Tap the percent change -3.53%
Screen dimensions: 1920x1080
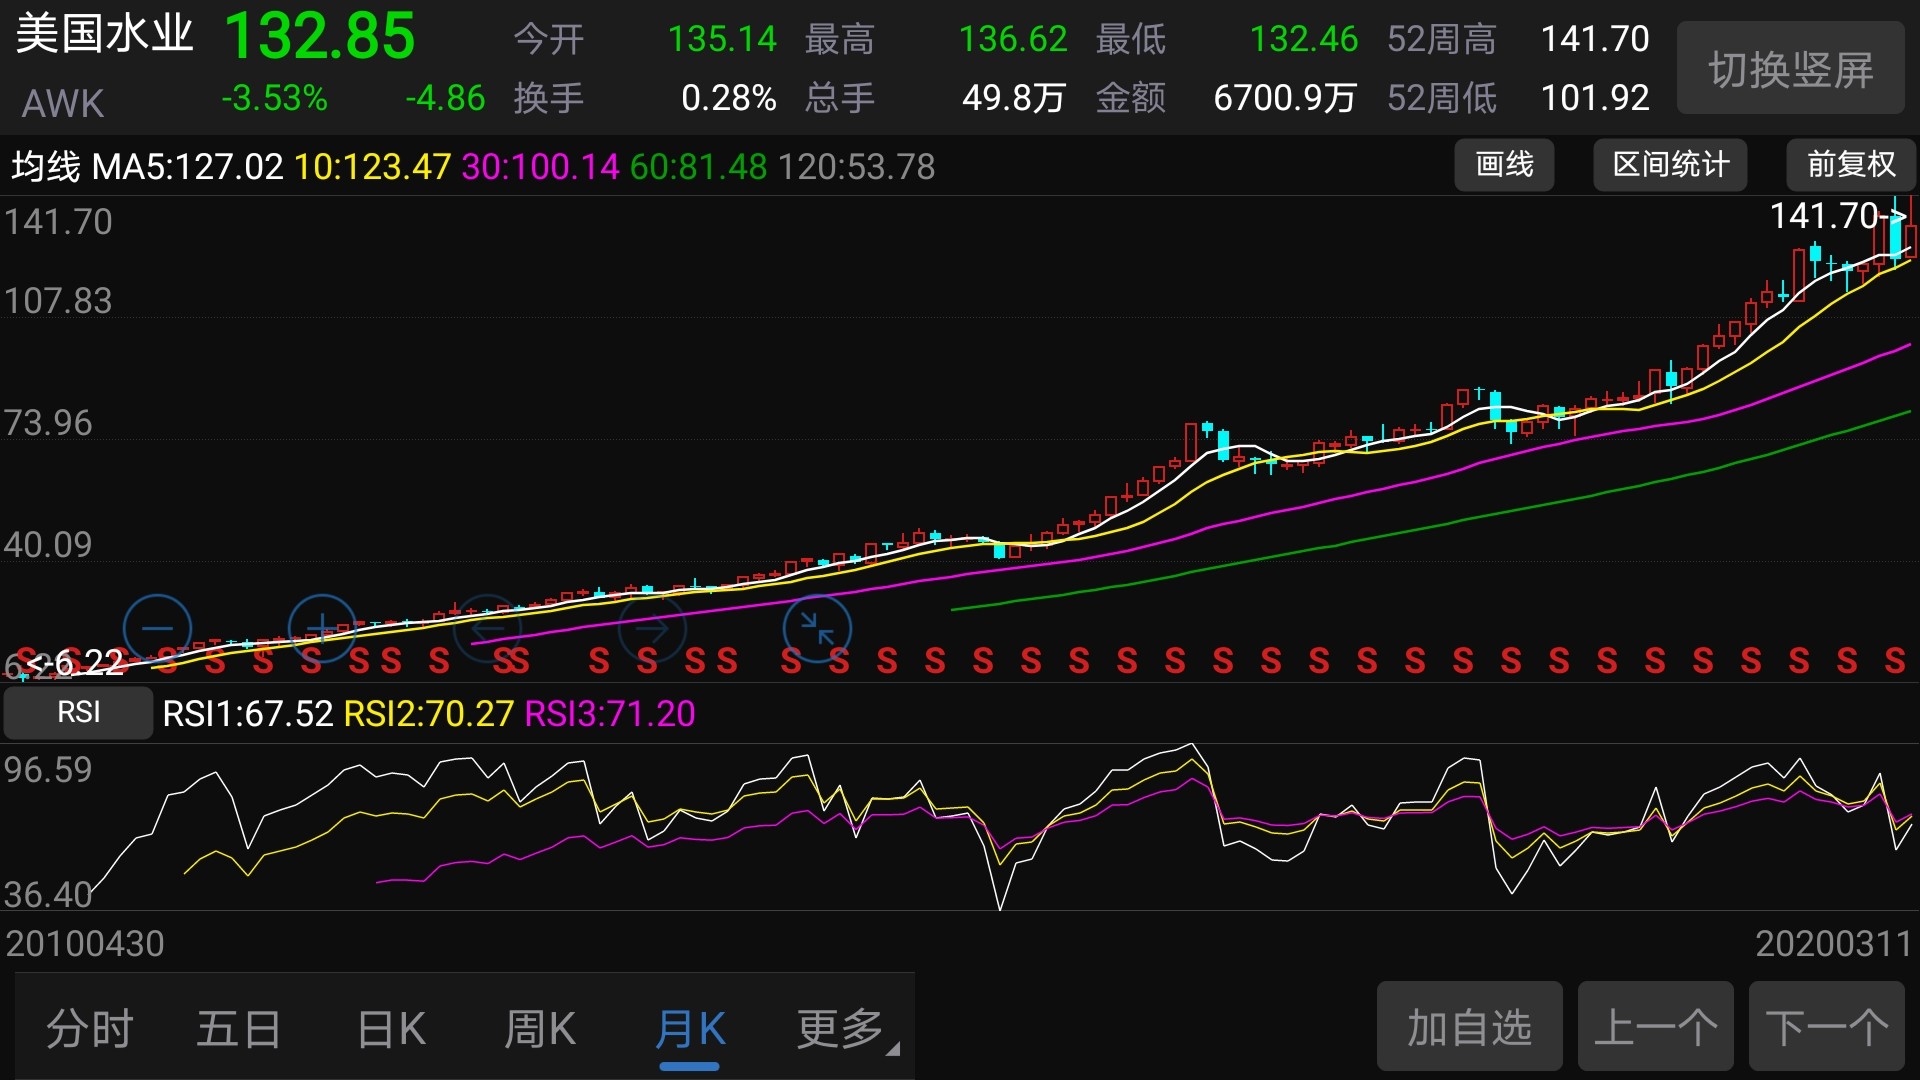click(x=274, y=98)
